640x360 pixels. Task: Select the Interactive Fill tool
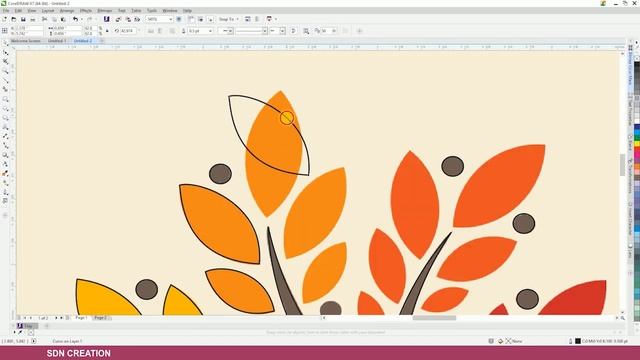point(5,183)
